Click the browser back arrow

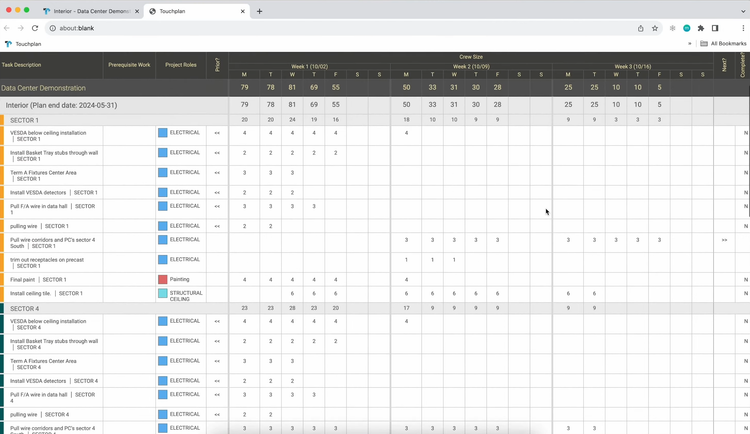(x=7, y=28)
